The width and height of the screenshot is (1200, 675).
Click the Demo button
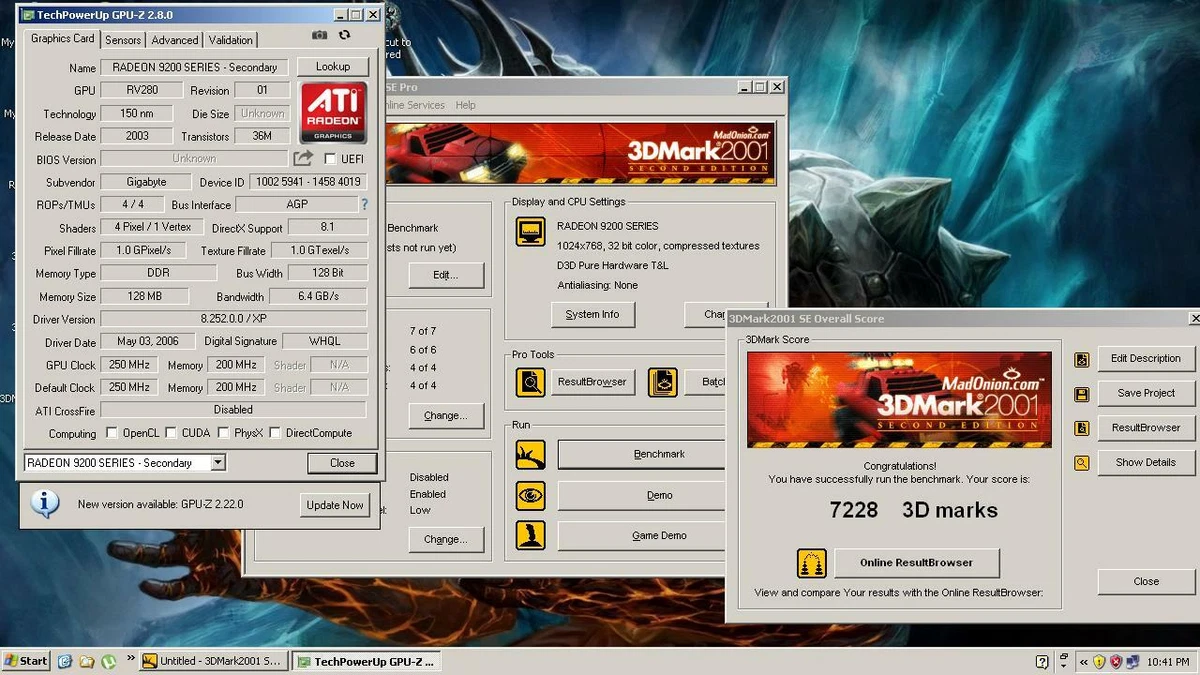(641, 495)
